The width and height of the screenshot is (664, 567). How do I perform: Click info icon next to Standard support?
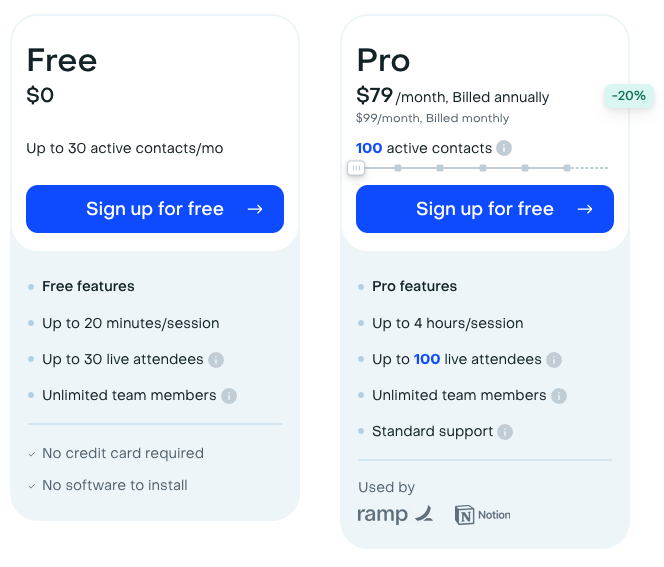(x=505, y=432)
